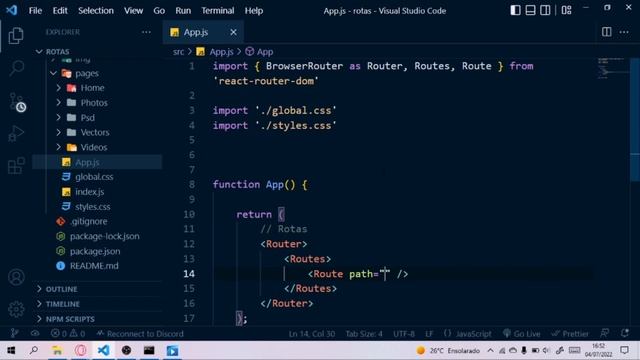Open package.json file

(x=97, y=251)
